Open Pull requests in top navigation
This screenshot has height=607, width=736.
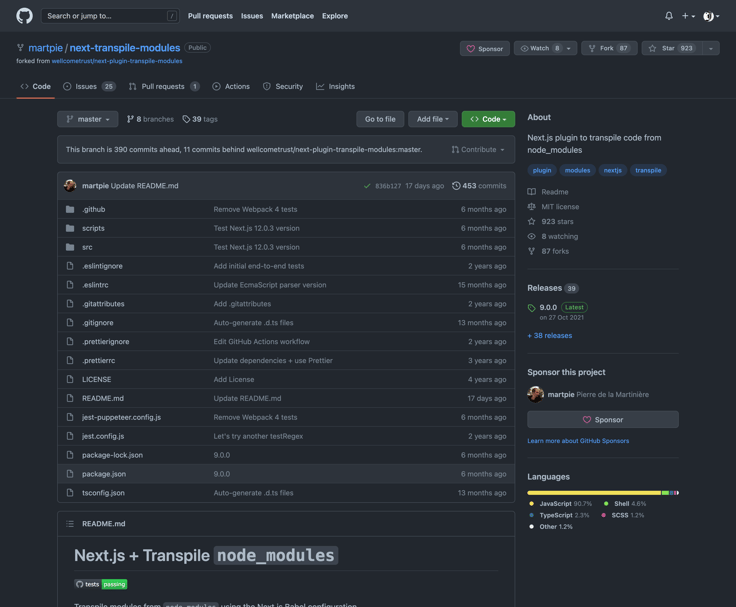click(x=210, y=16)
